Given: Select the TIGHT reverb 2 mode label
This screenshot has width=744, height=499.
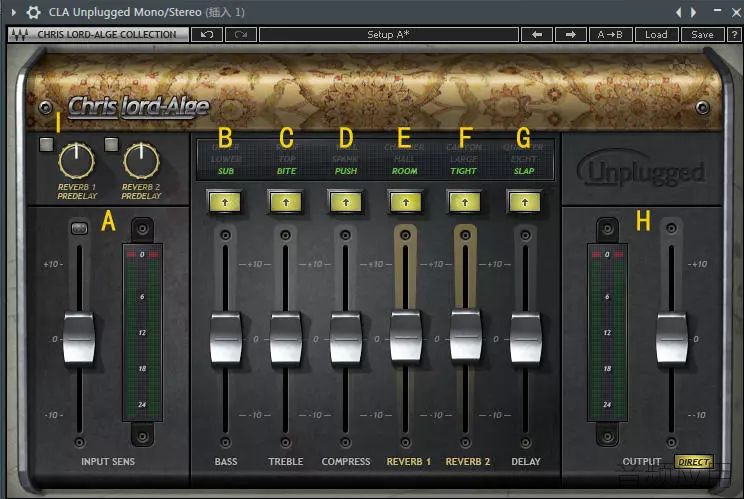Looking at the screenshot, I should click(464, 171).
